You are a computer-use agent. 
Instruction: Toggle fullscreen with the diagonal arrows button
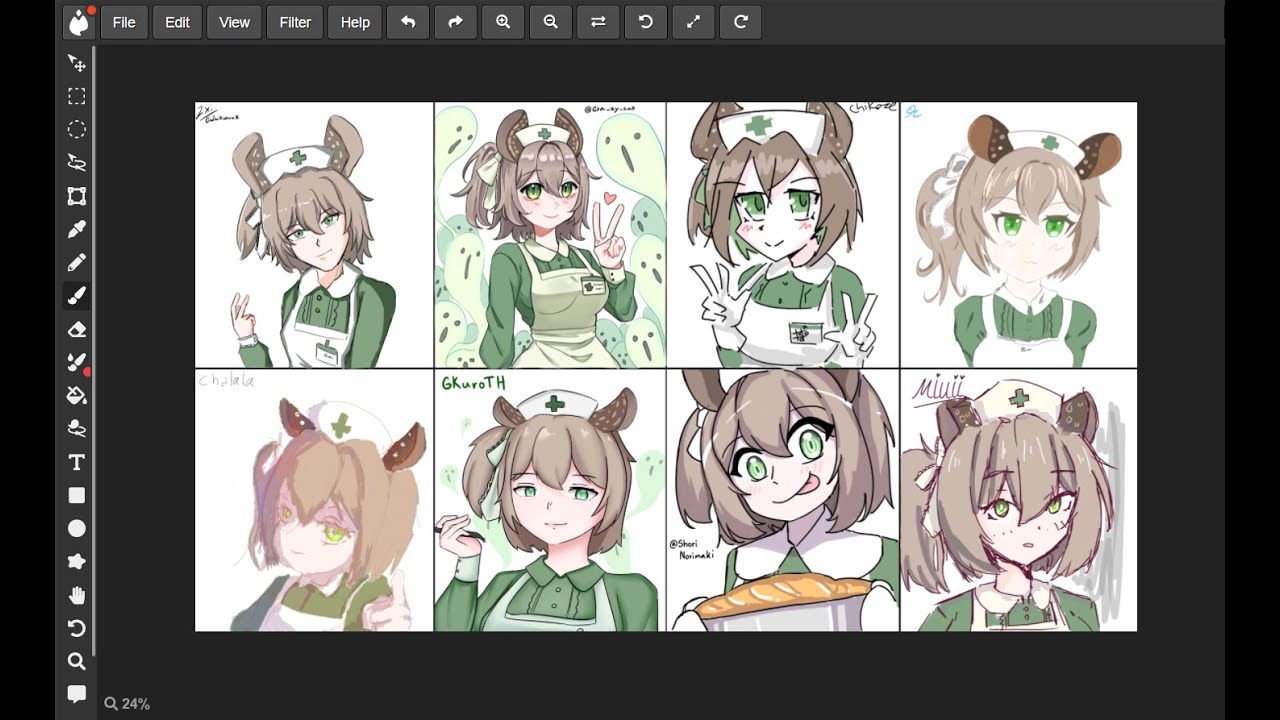(x=693, y=22)
